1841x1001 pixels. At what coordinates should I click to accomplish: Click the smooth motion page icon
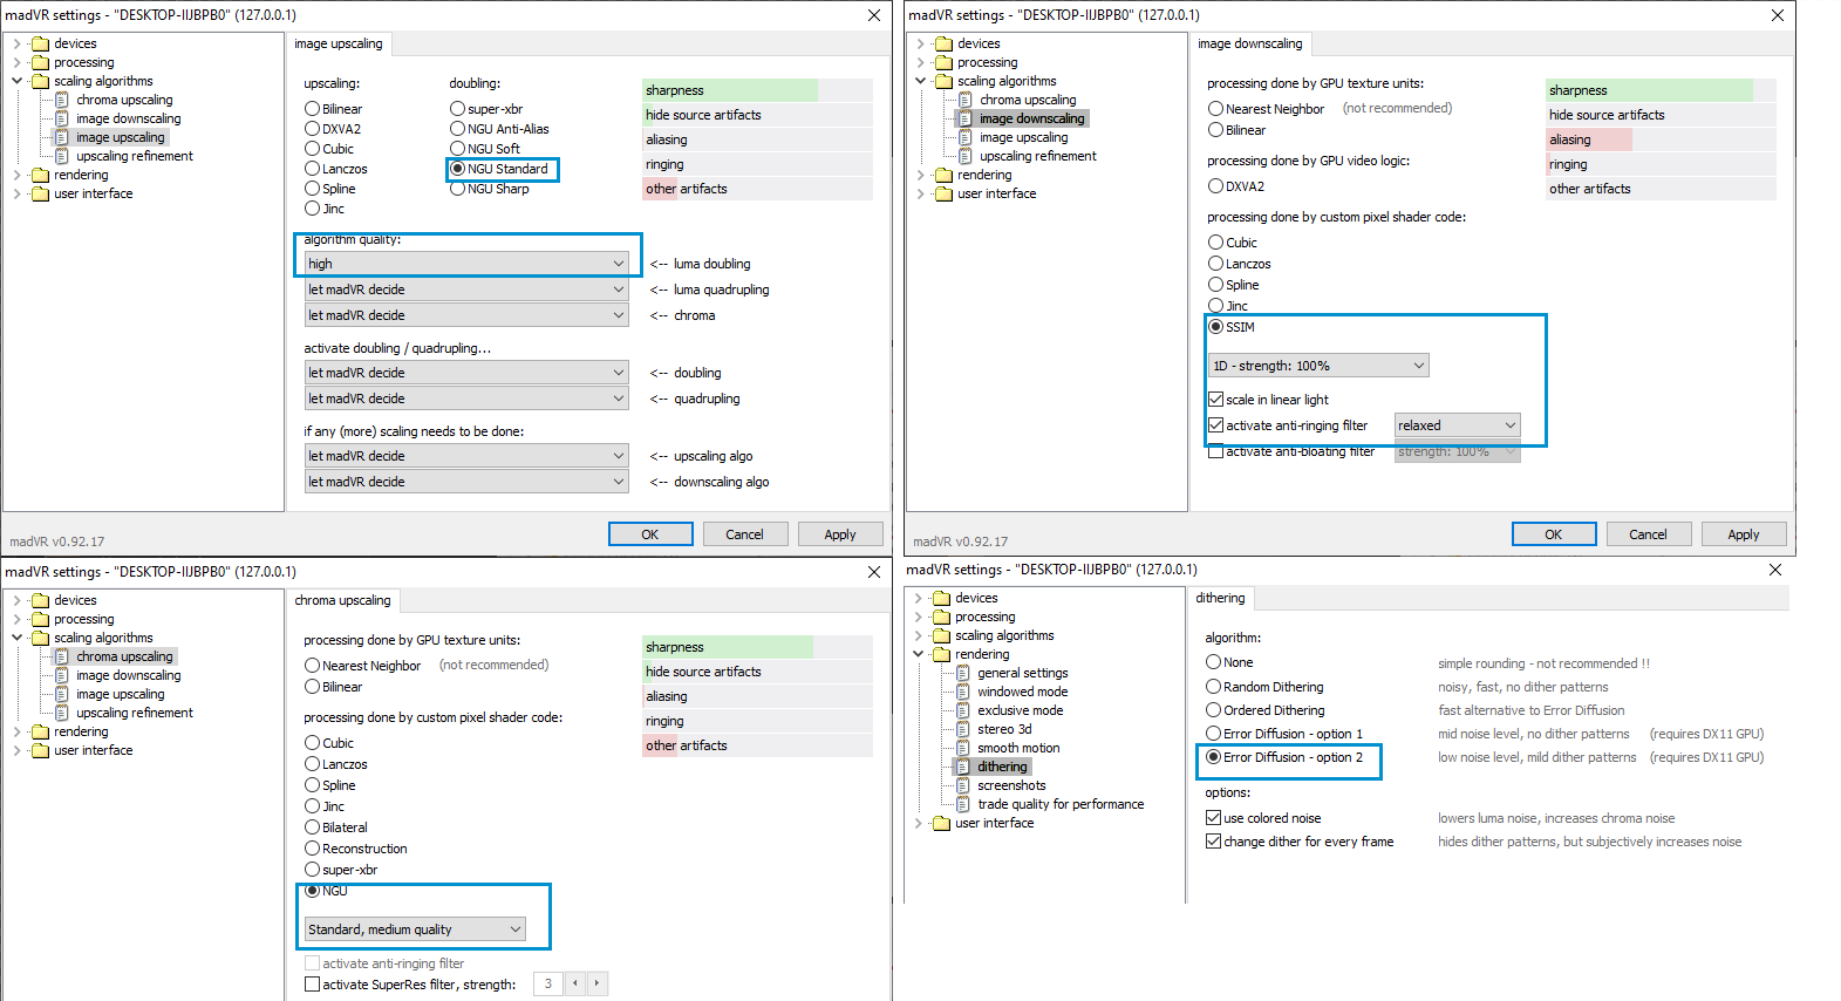(x=963, y=748)
